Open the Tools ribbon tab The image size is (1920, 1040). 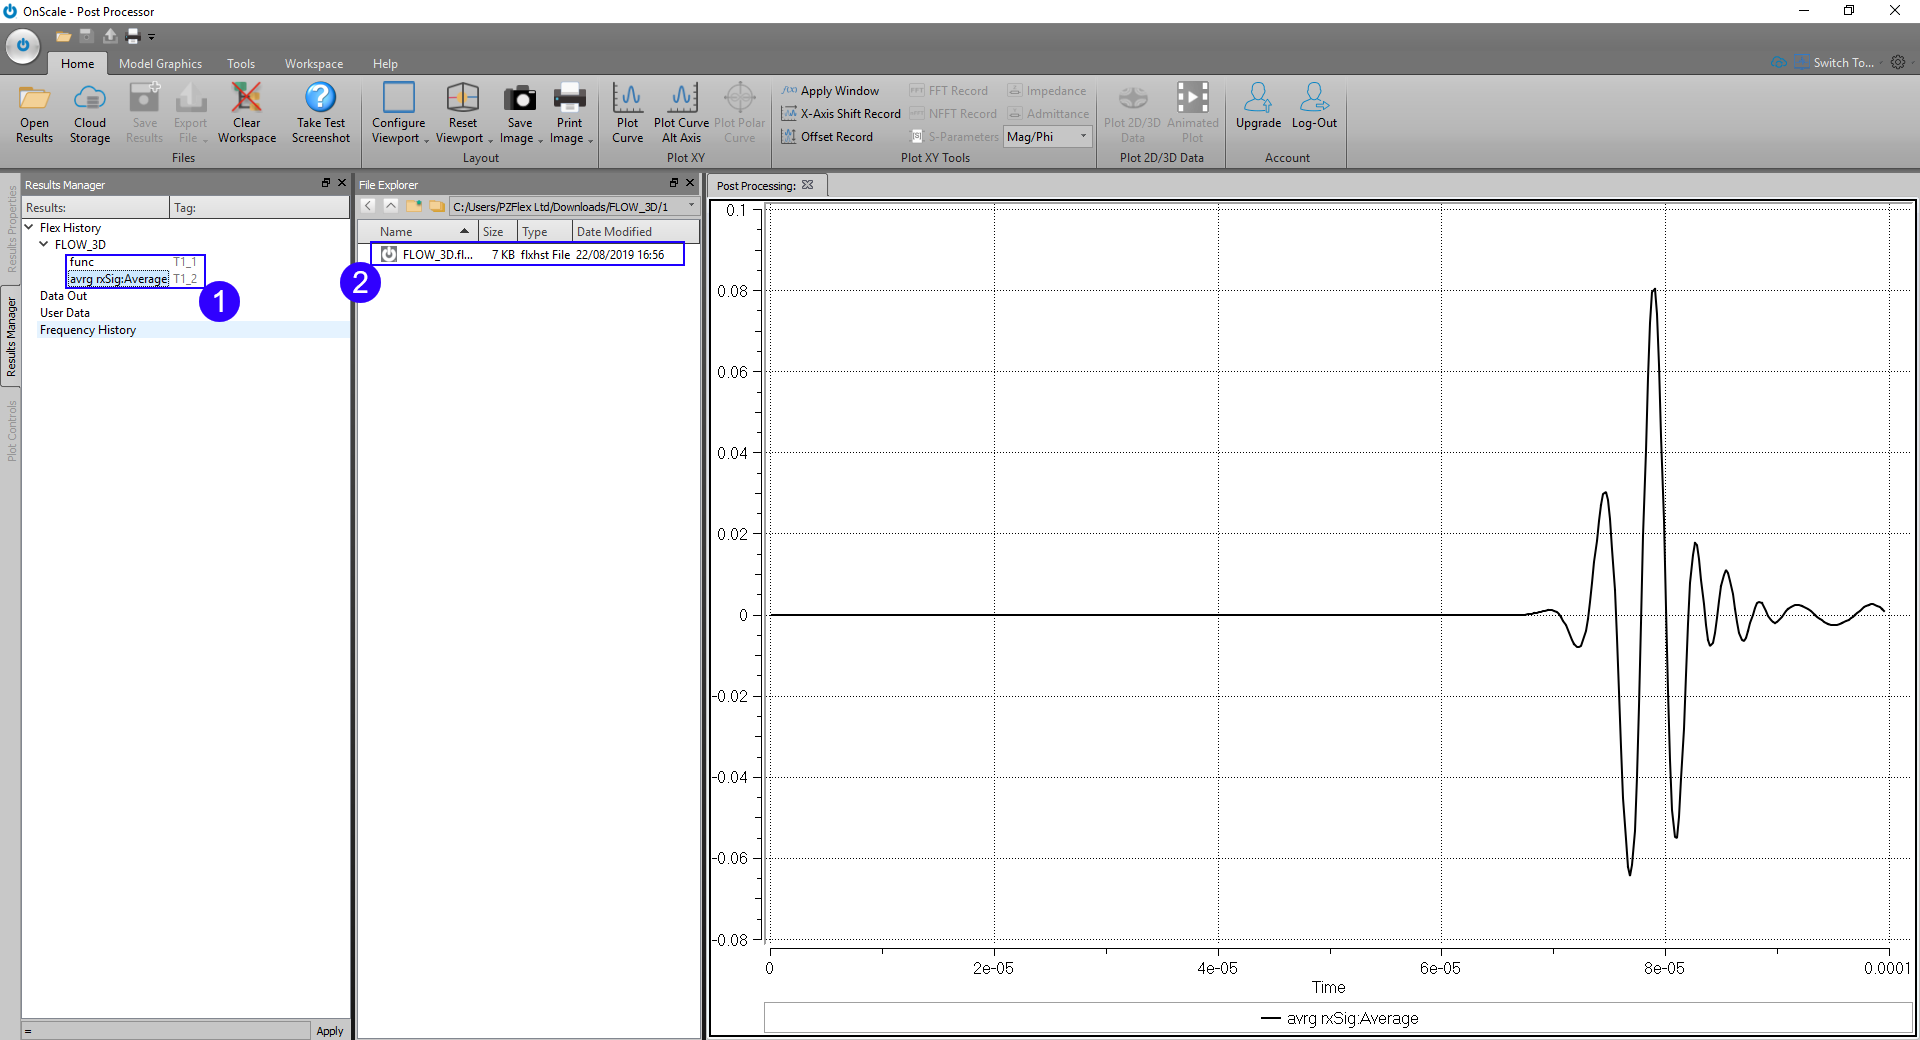(x=241, y=64)
